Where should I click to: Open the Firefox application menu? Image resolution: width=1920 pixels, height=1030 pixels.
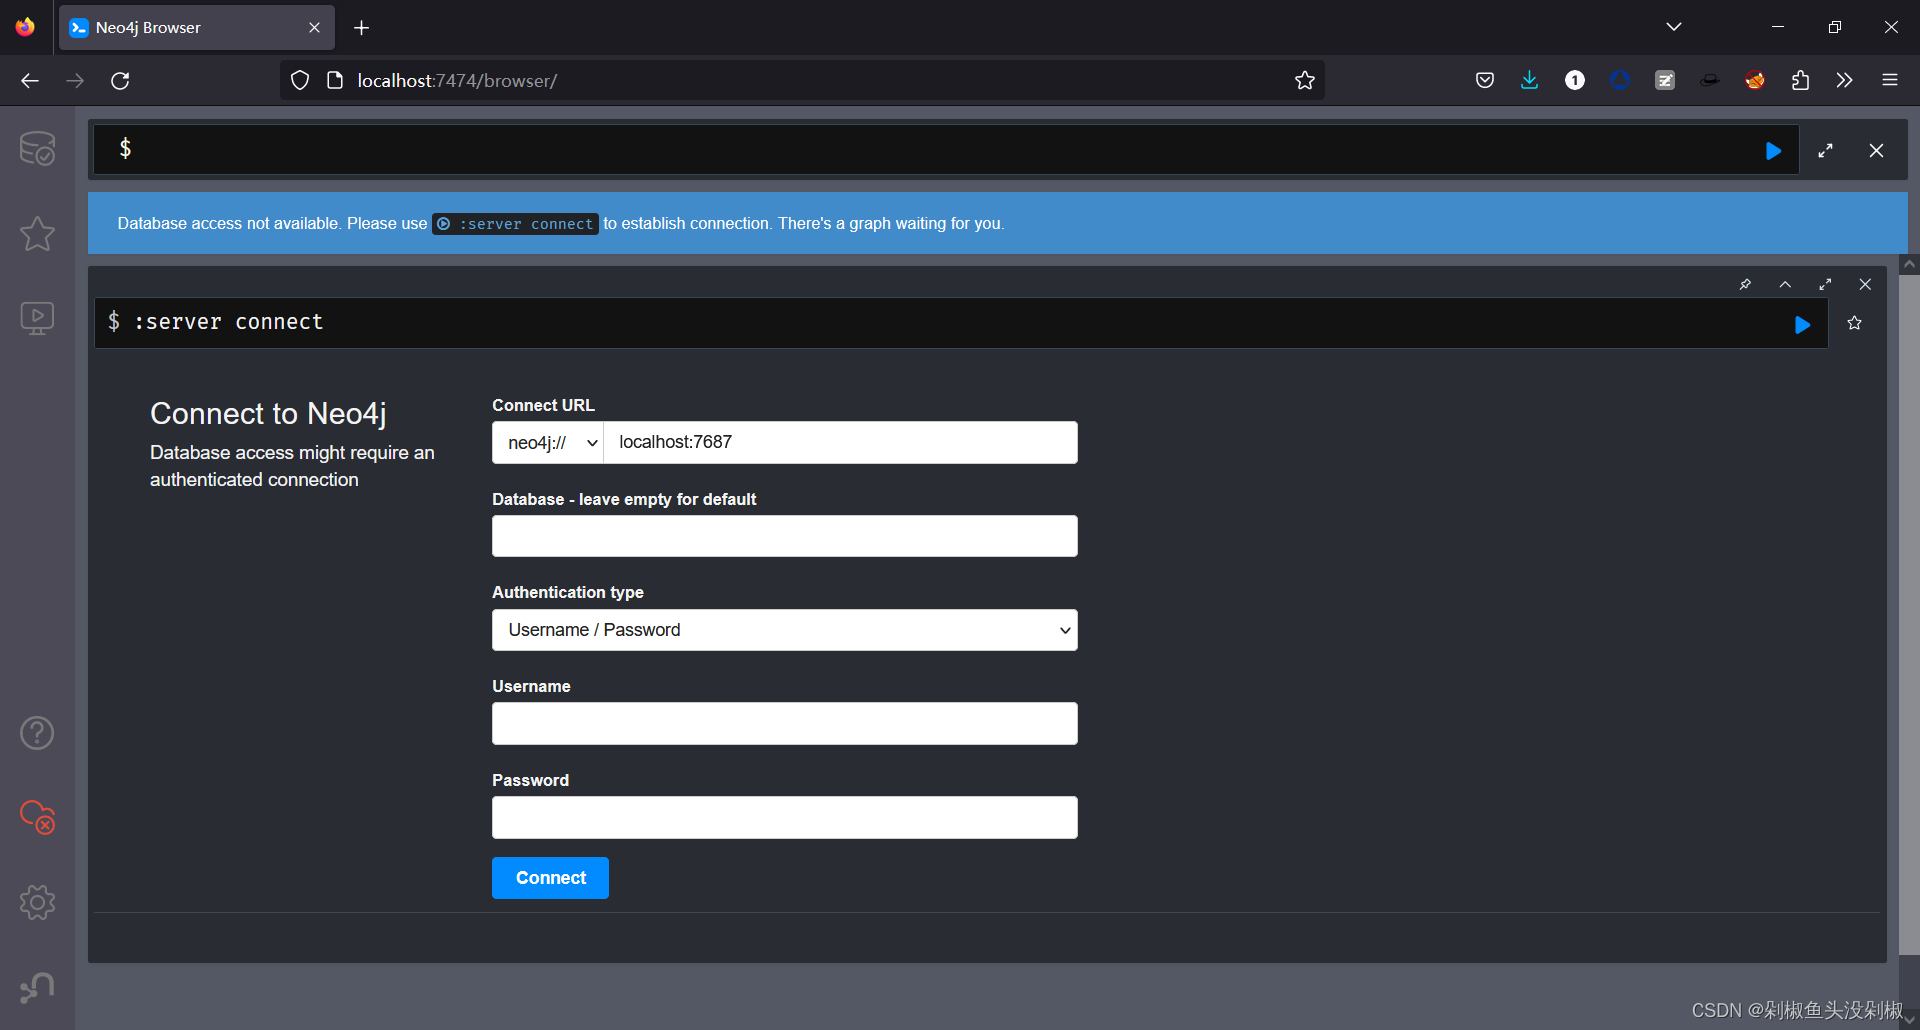pos(1890,81)
